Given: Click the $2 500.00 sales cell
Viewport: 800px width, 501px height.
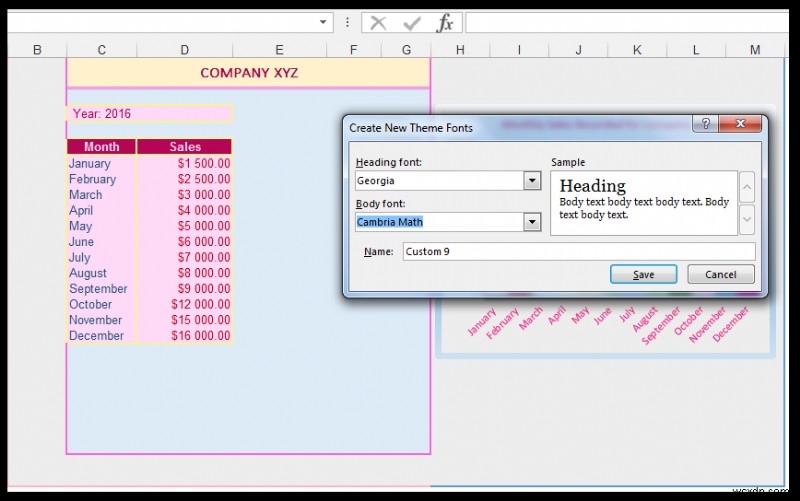Looking at the screenshot, I should (x=185, y=179).
